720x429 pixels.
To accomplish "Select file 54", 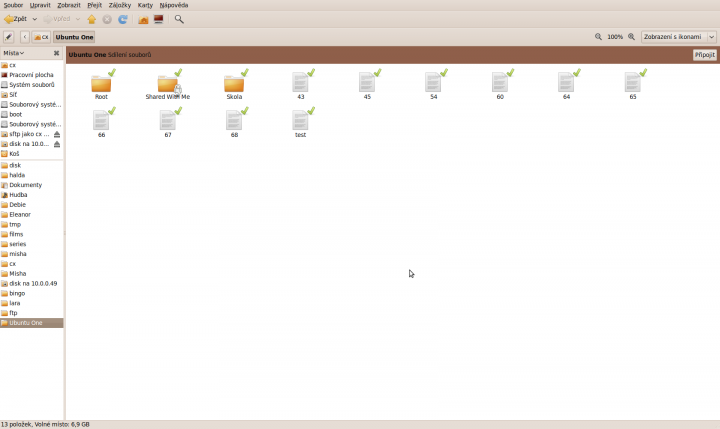I will point(433,85).
